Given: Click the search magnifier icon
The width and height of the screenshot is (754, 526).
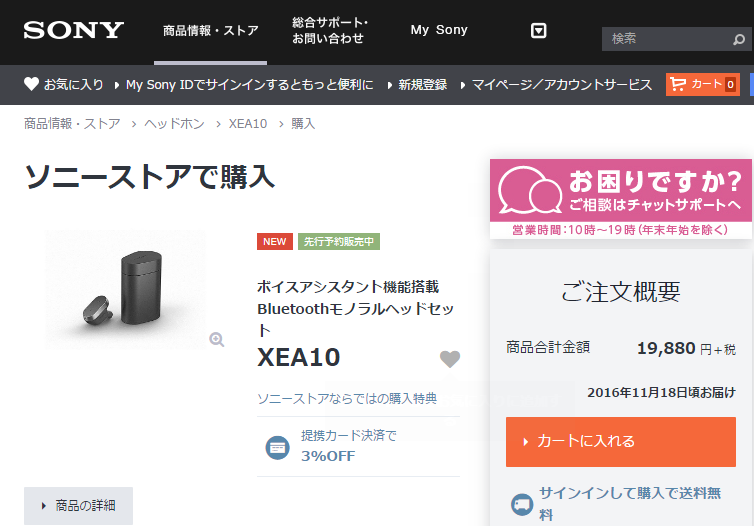Looking at the screenshot, I should click(739, 39).
